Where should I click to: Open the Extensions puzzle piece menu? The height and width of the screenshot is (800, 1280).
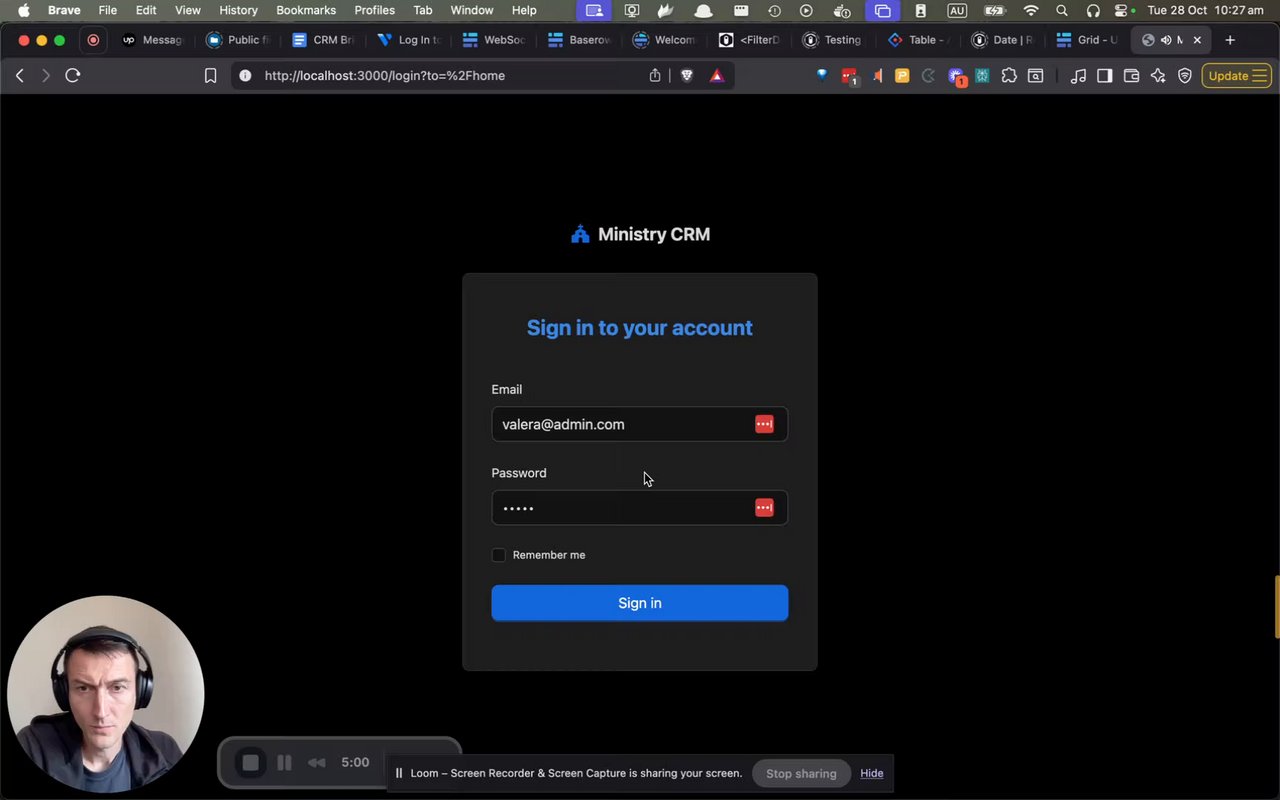click(1009, 75)
